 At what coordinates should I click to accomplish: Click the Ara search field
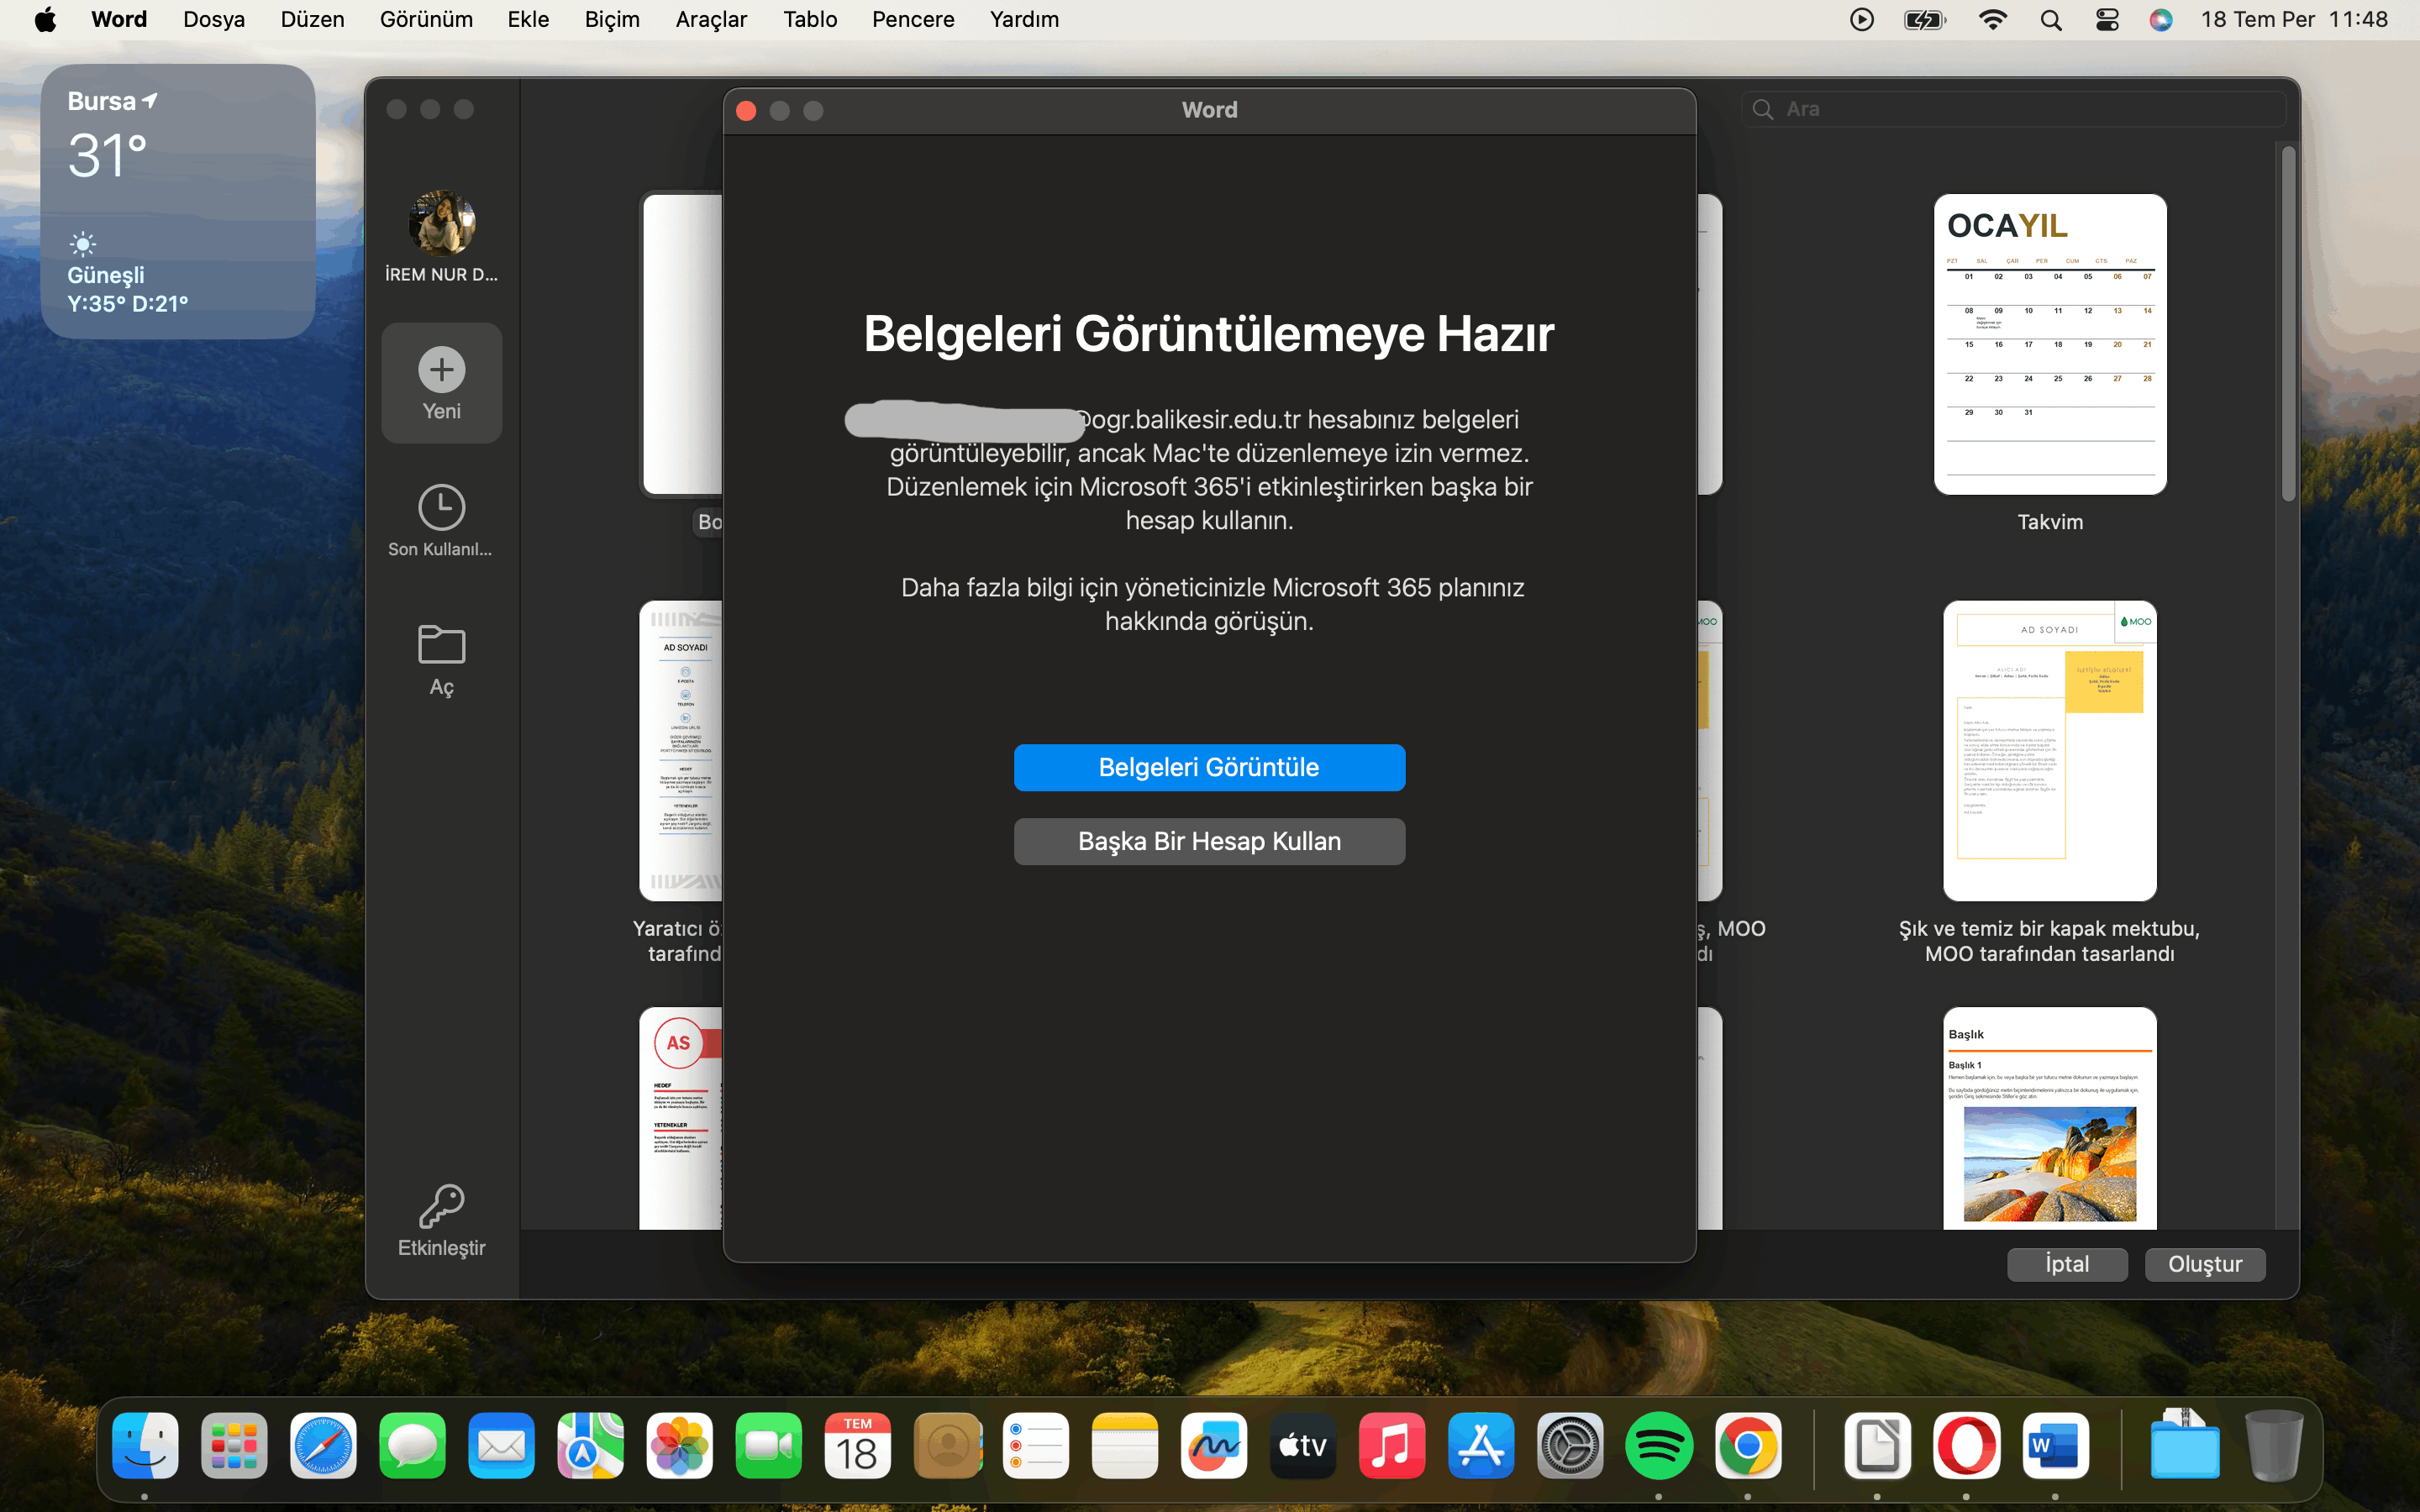click(2013, 109)
